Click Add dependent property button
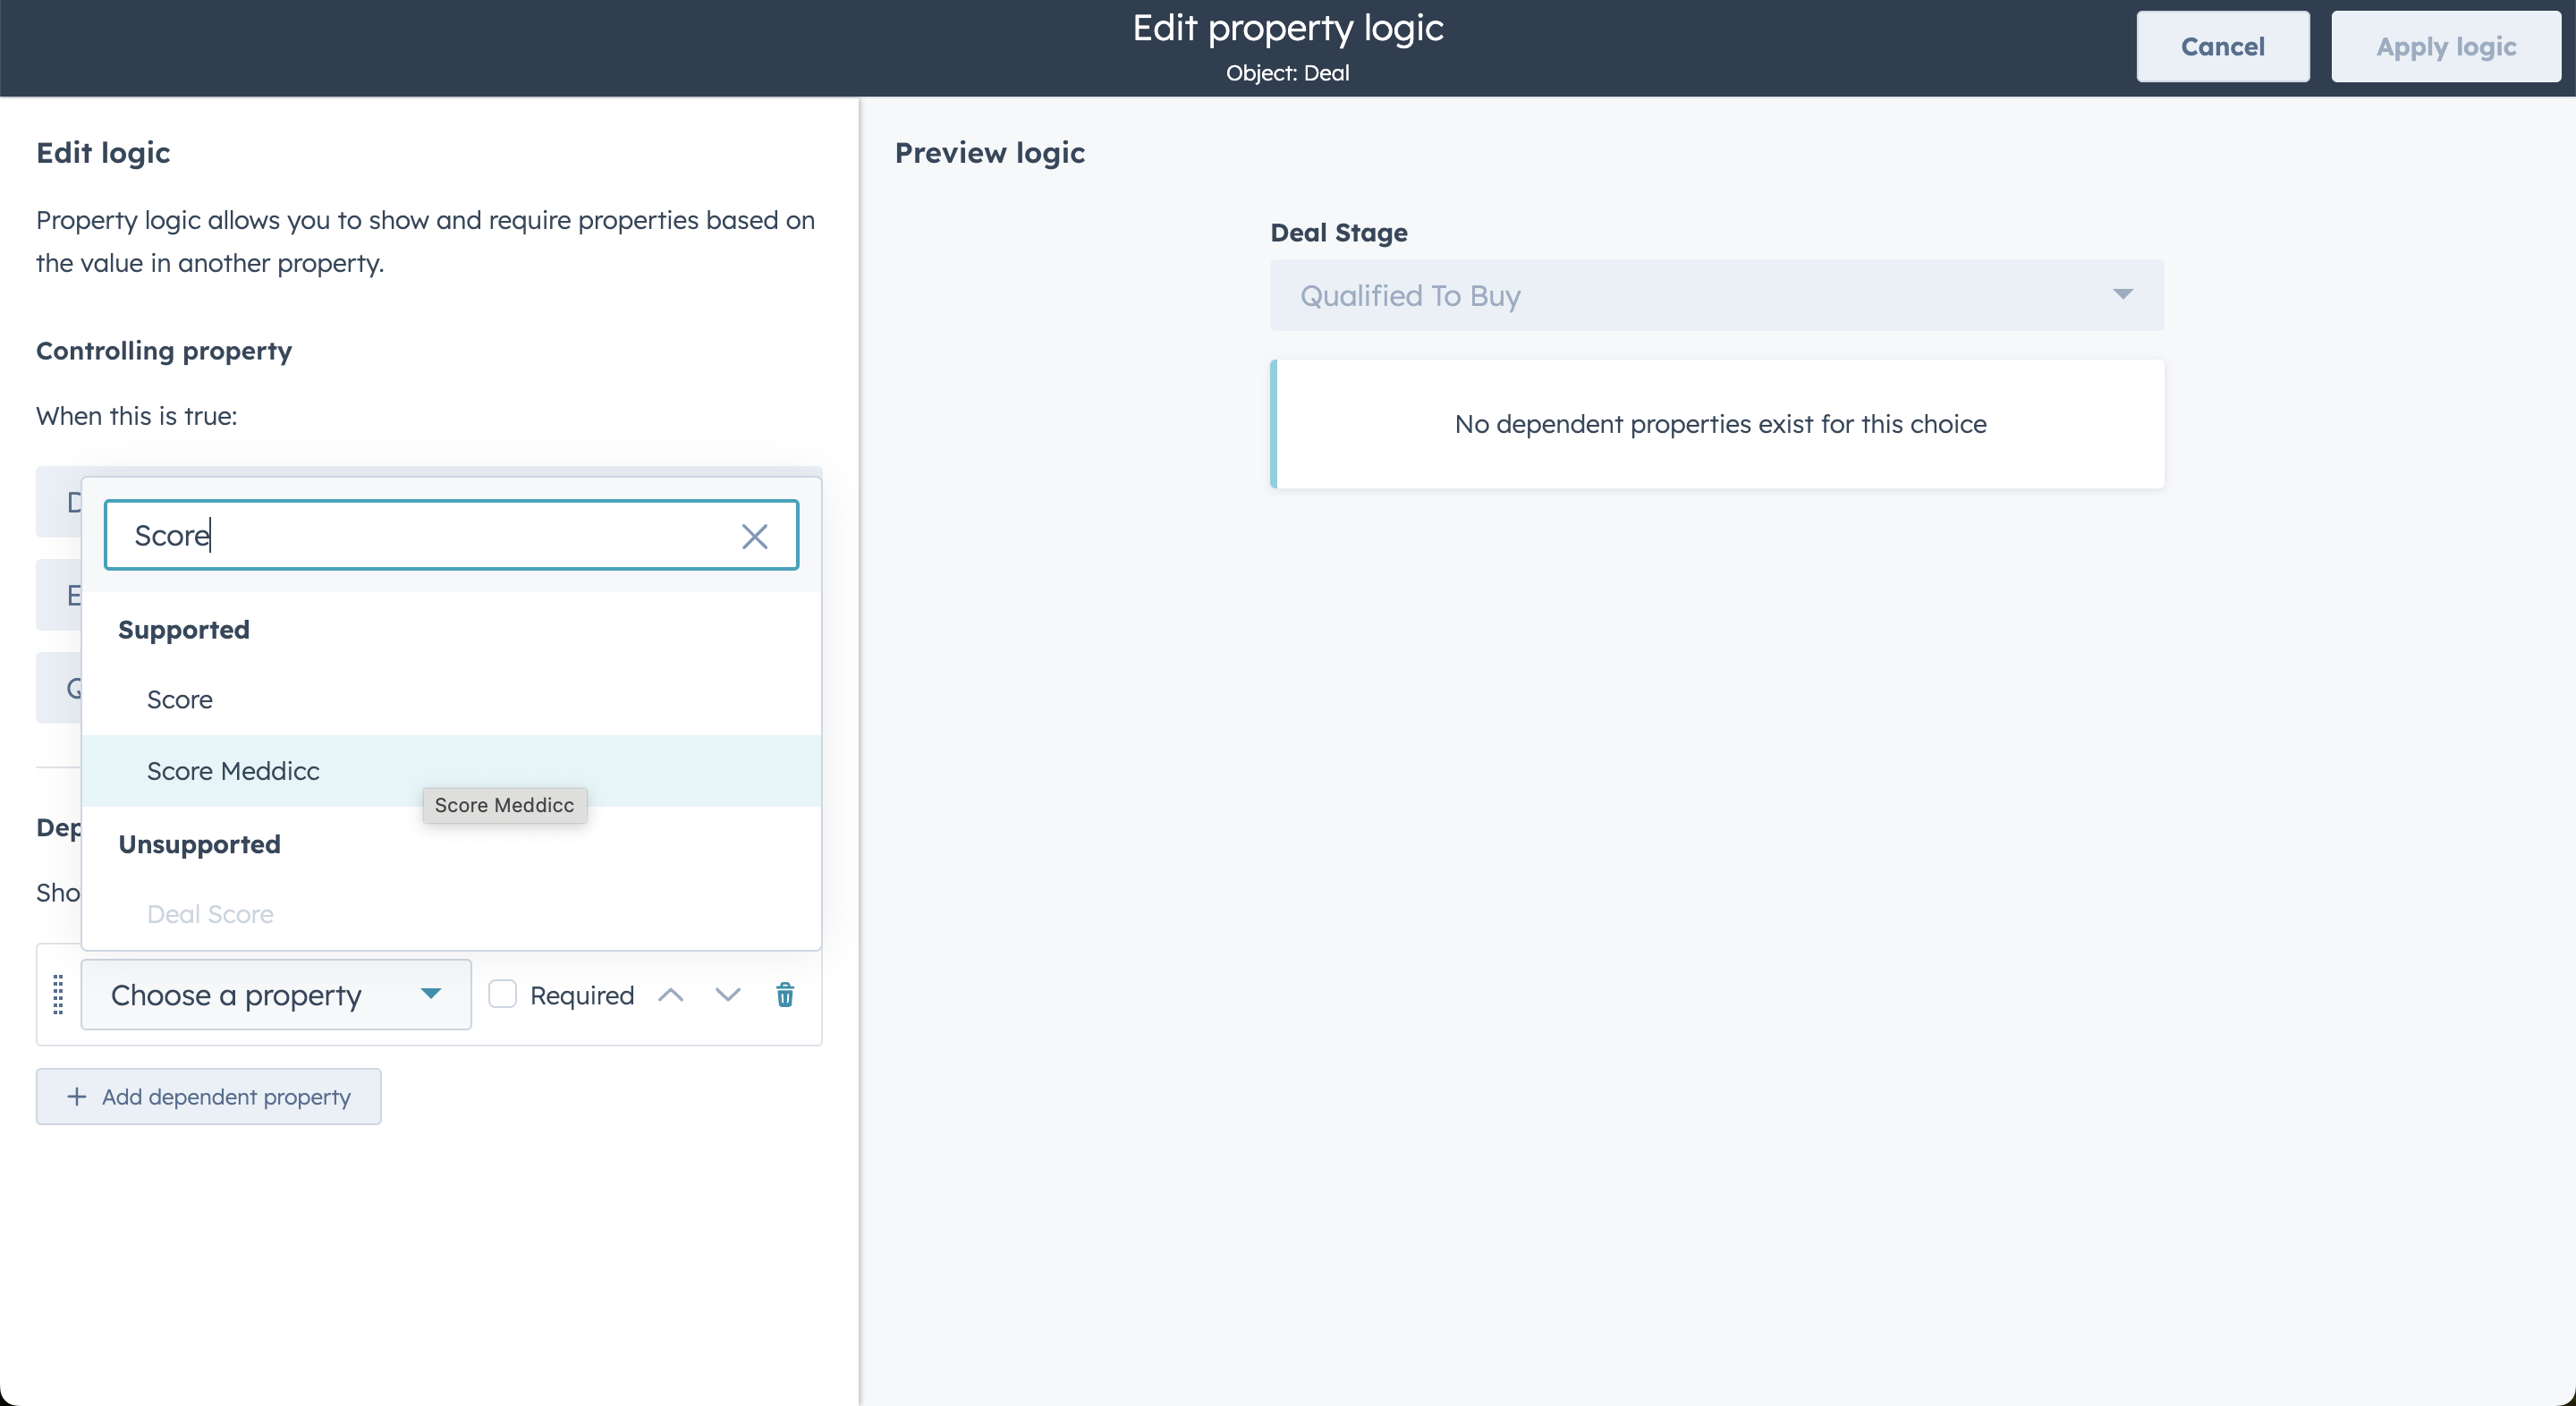Image resolution: width=2576 pixels, height=1406 pixels. click(209, 1097)
